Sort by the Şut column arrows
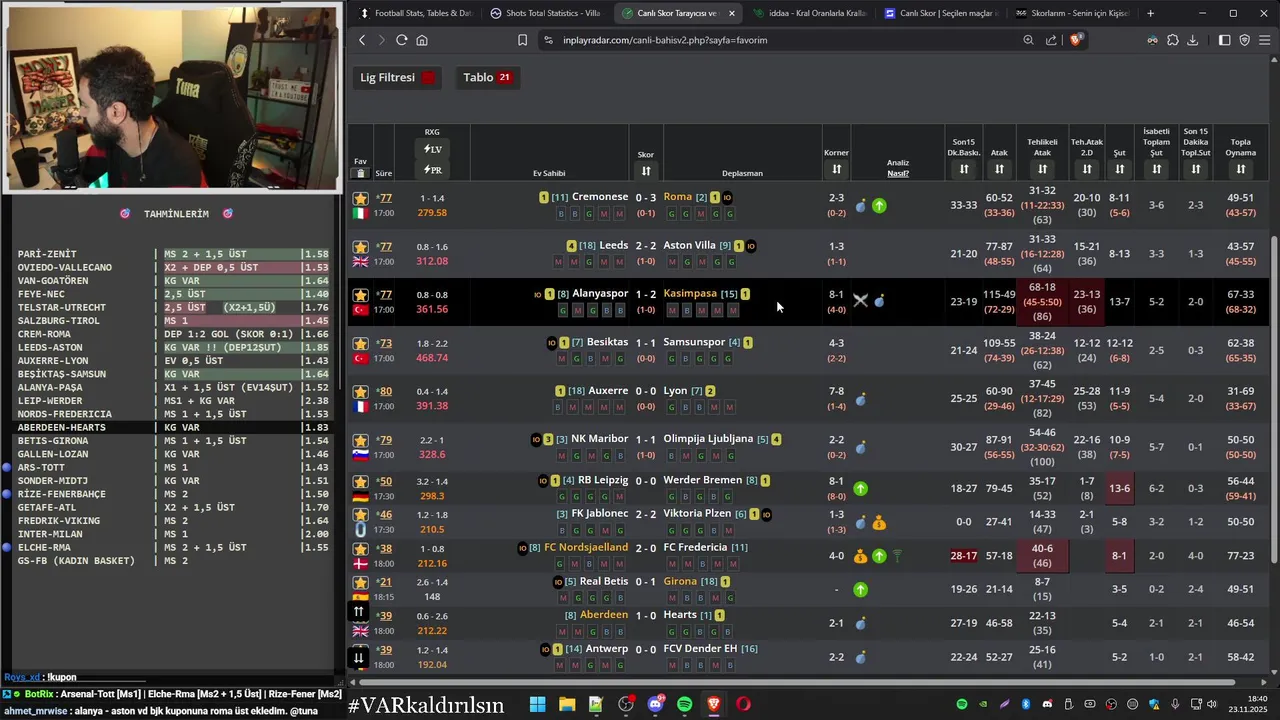The image size is (1280, 720). coord(1120,170)
